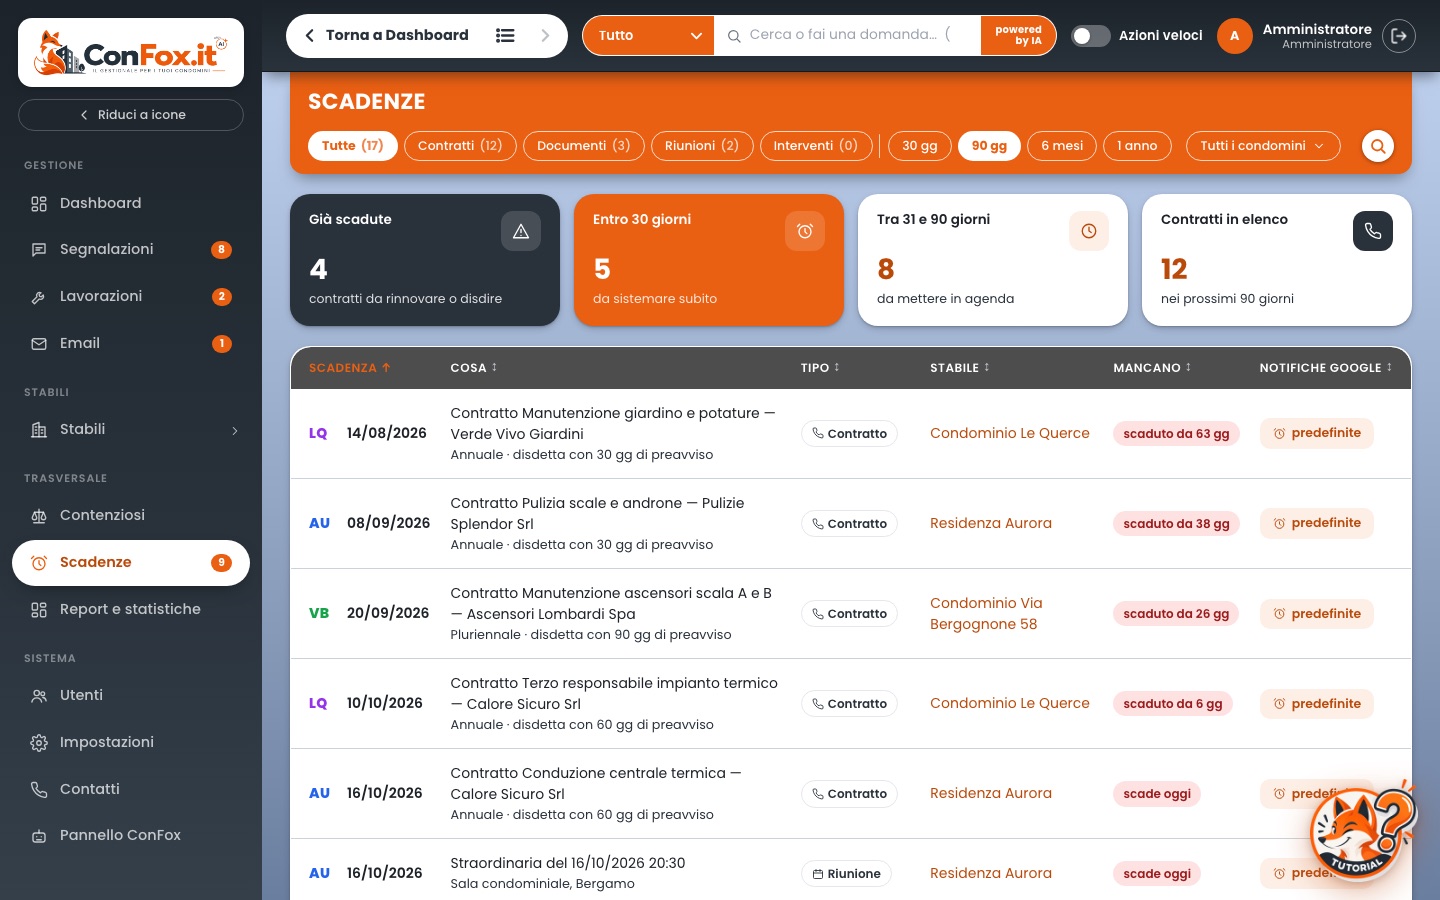Click the alarm clock icon on Entro 30 giorni card
The image size is (1440, 900).
click(805, 231)
